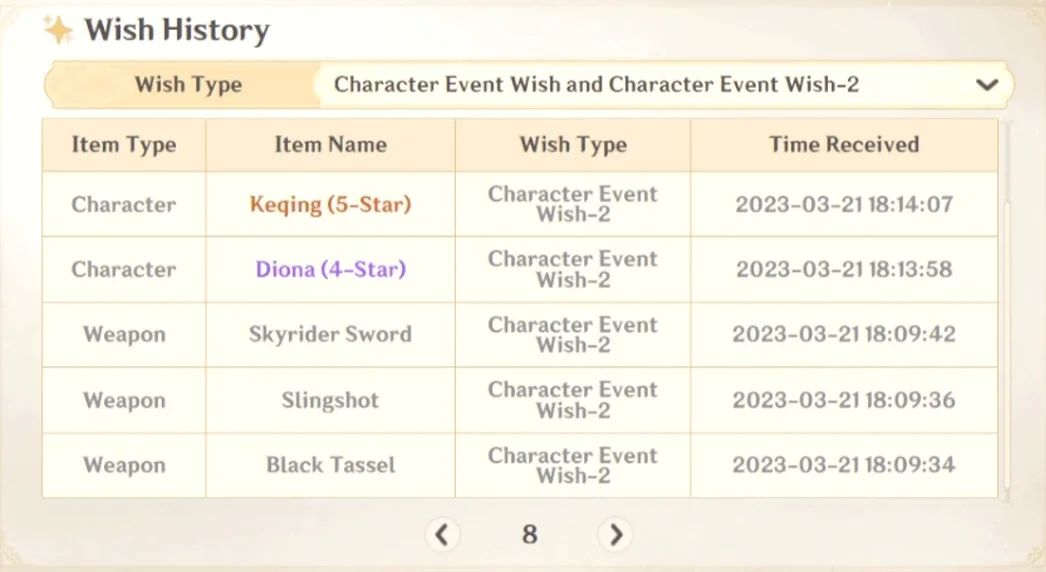Viewport: 1046px width, 572px height.
Task: Click the Wish History title
Action: point(177,30)
